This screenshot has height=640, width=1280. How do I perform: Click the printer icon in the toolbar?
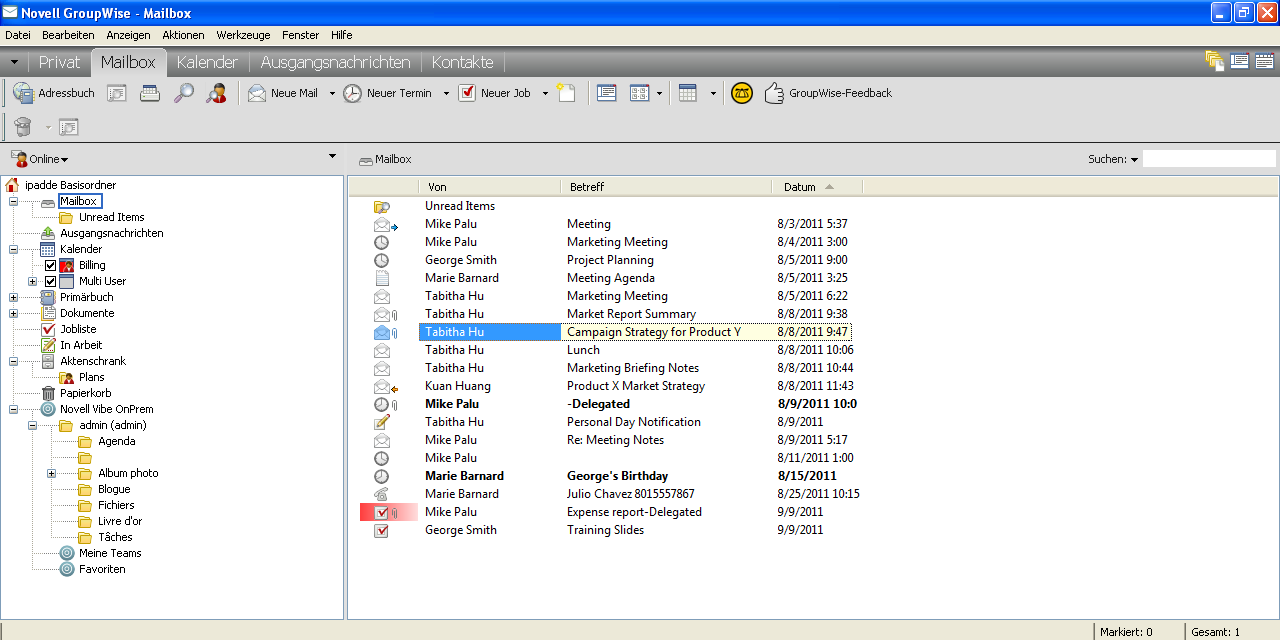tap(150, 93)
